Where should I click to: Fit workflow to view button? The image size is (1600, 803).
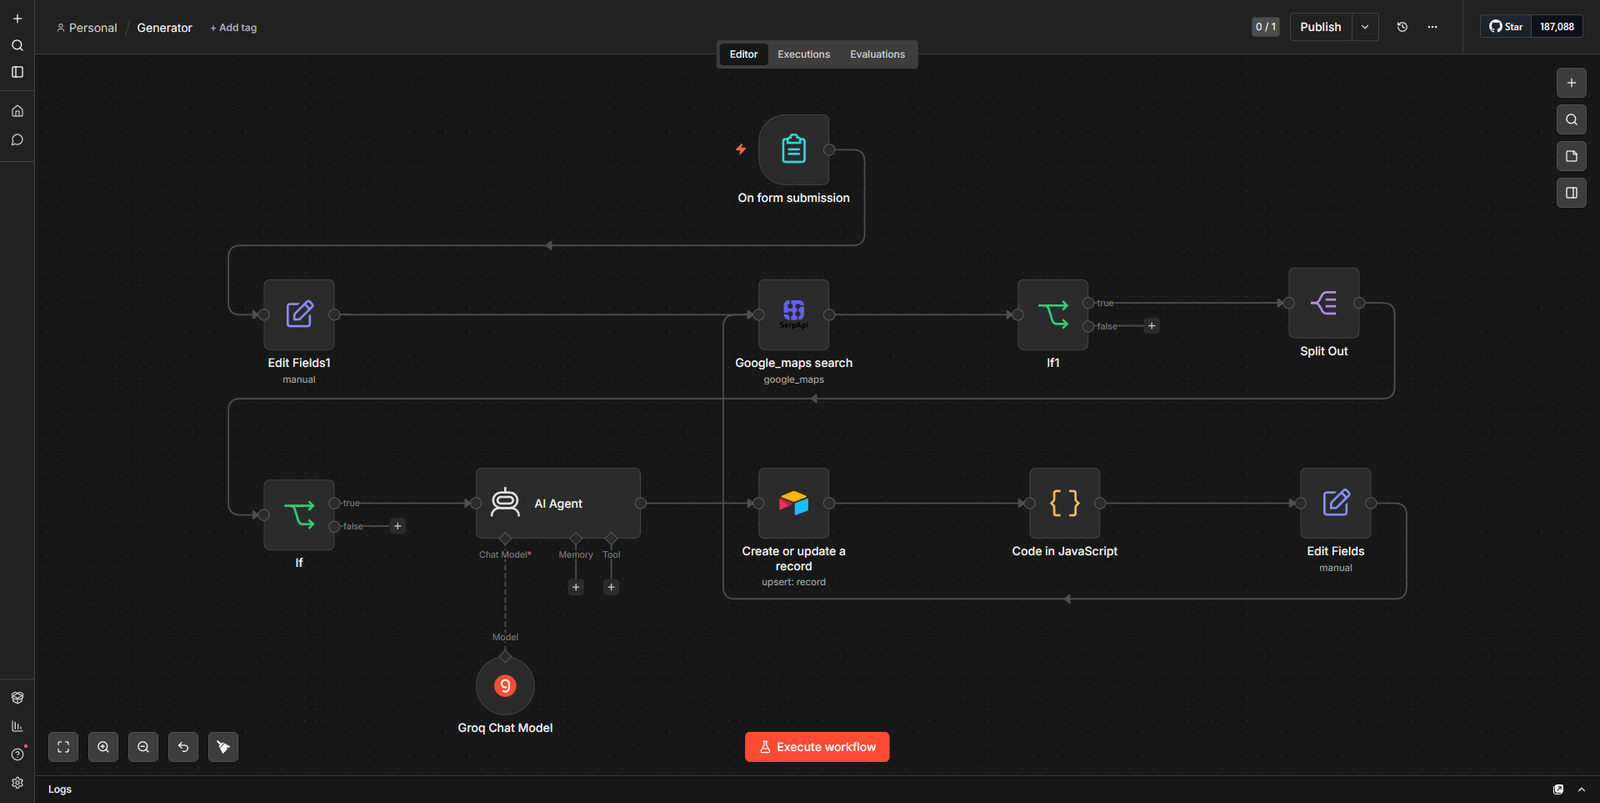pos(63,747)
